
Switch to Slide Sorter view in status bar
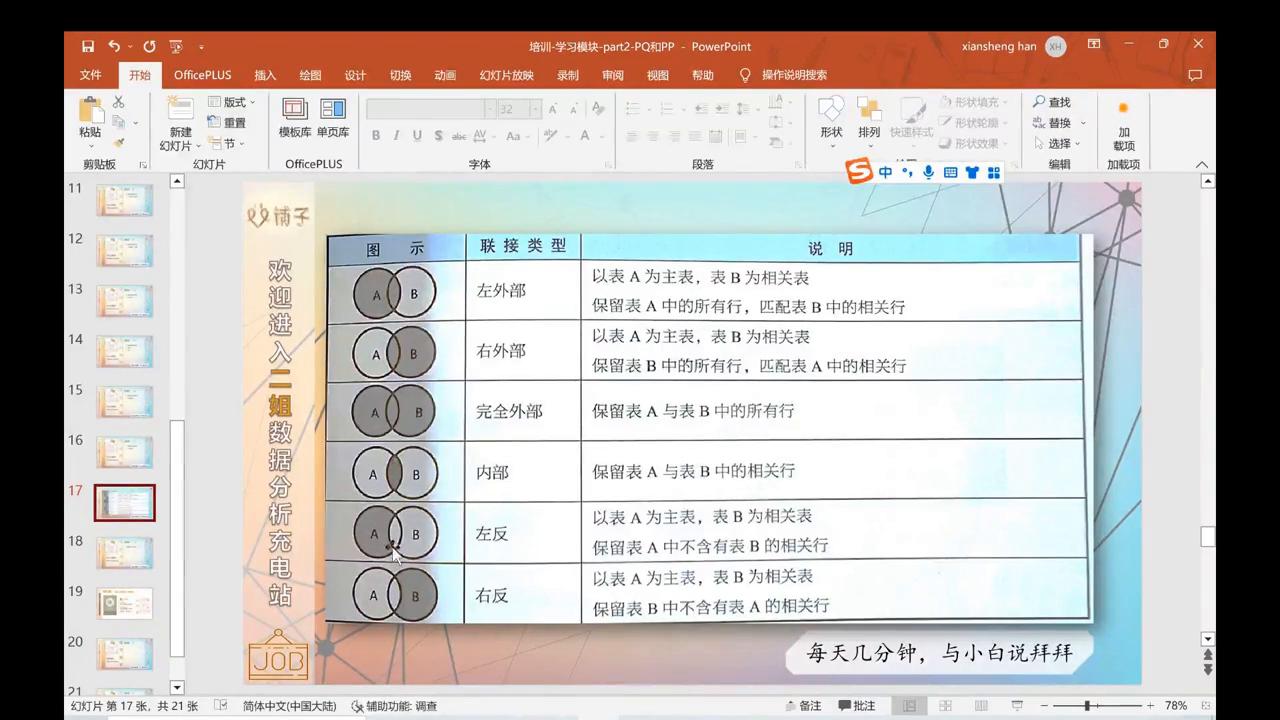pos(946,706)
